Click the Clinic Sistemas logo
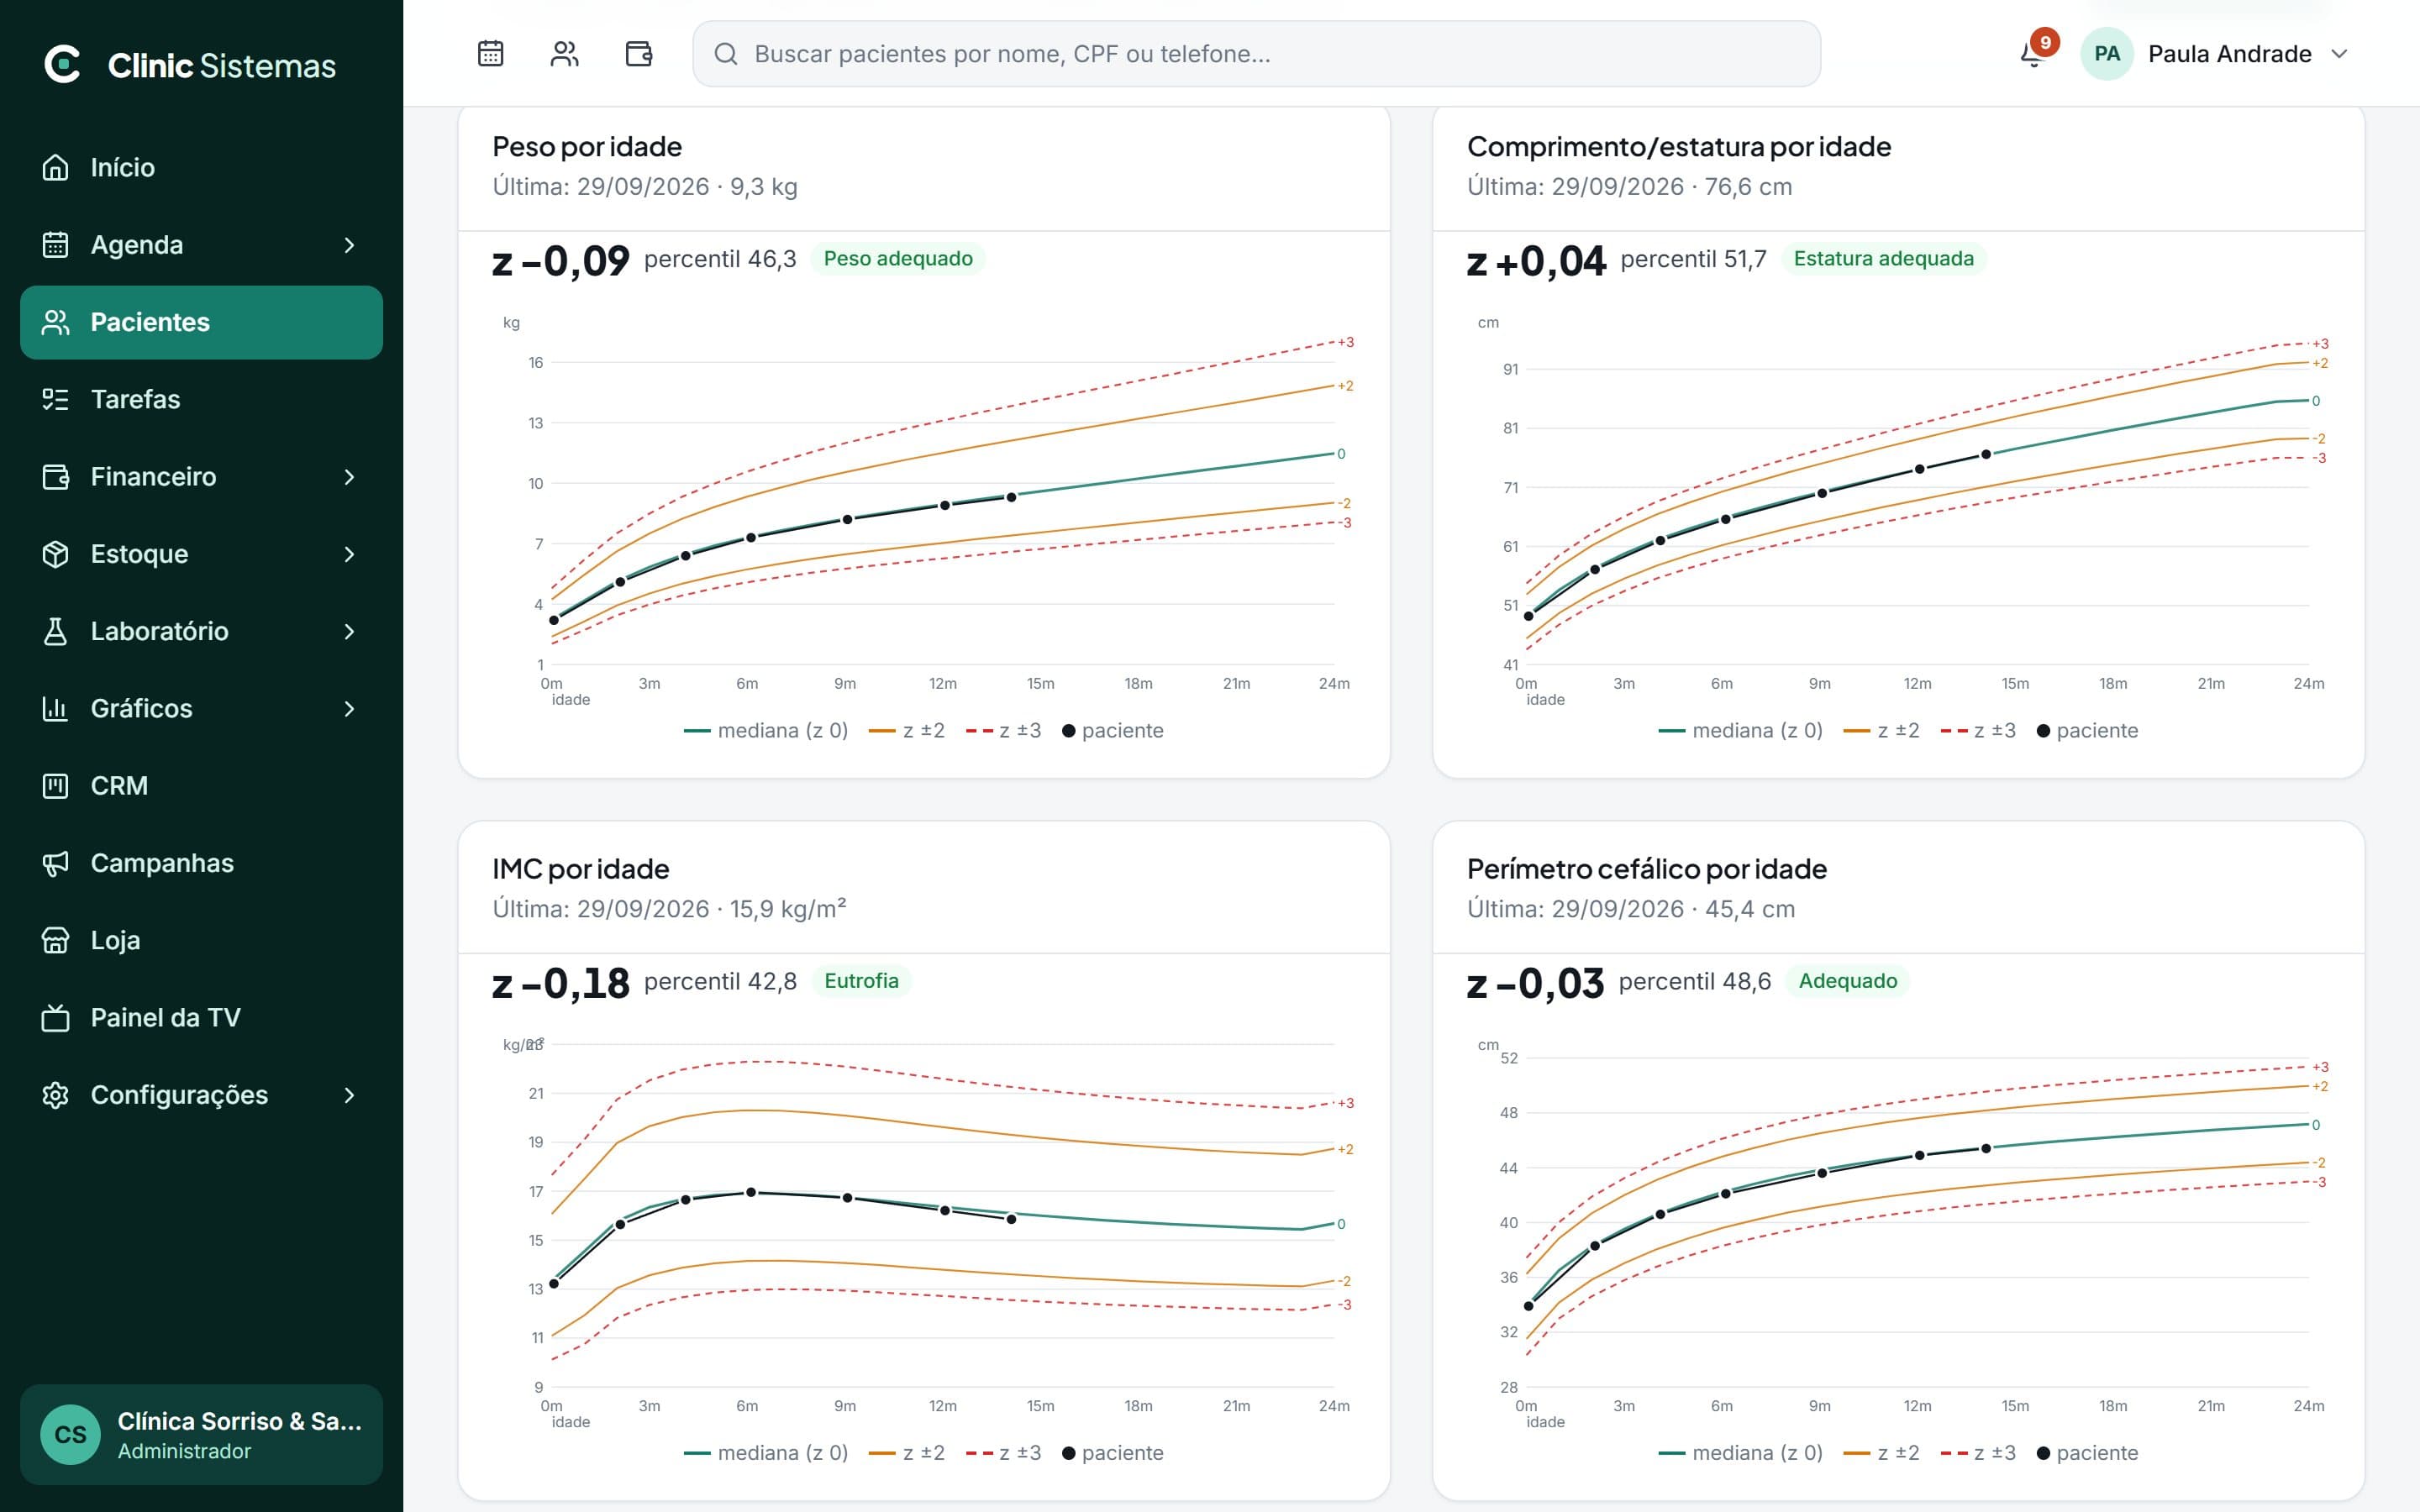The image size is (2420, 1512). pyautogui.click(x=190, y=65)
